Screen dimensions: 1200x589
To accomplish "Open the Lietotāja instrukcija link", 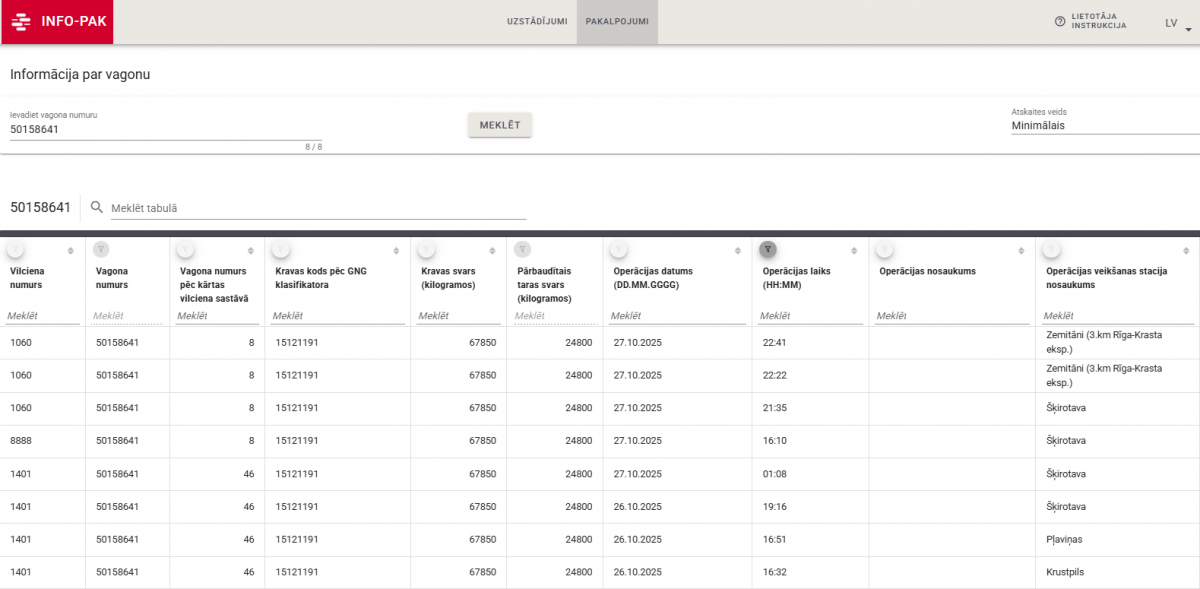I will [1099, 22].
